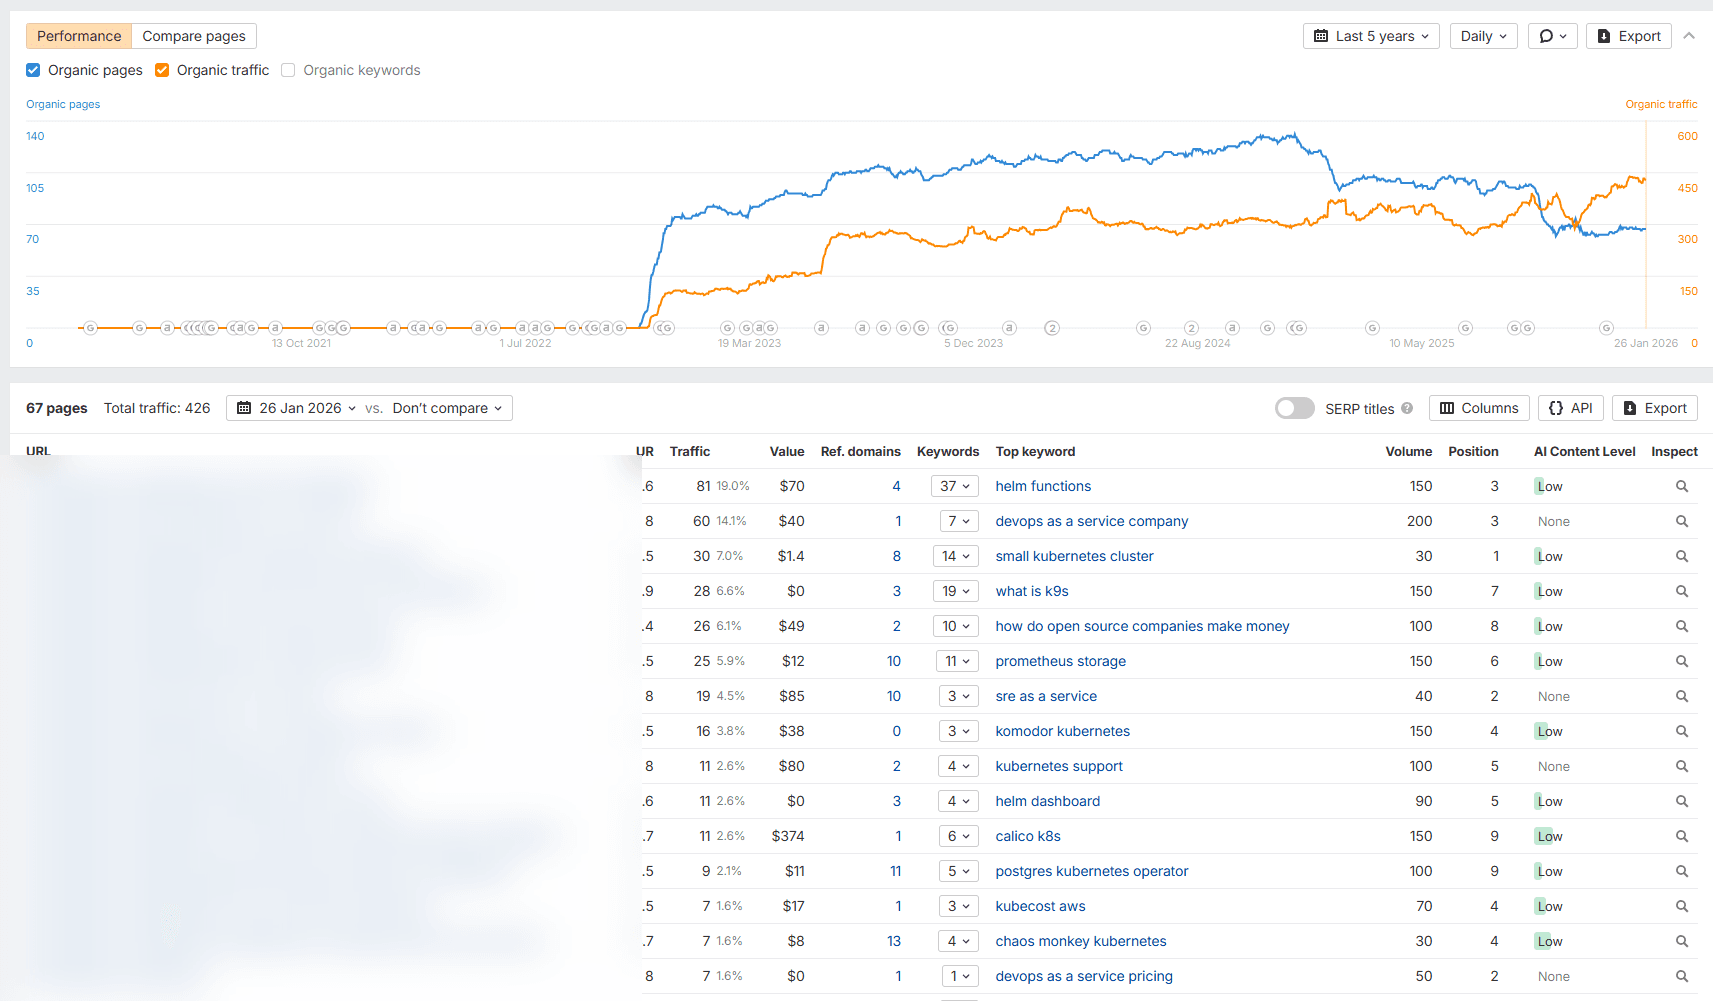
Task: Inspect the calico k8s row
Action: pos(1682,836)
